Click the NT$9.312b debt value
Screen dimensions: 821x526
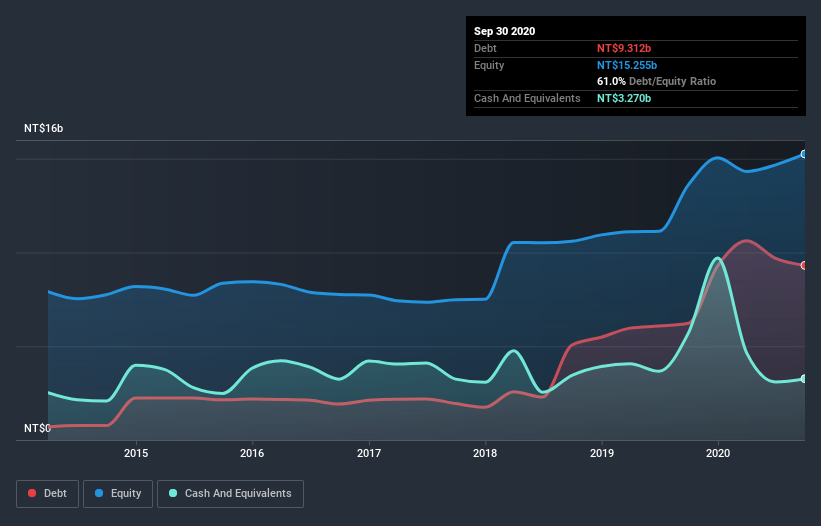(624, 48)
